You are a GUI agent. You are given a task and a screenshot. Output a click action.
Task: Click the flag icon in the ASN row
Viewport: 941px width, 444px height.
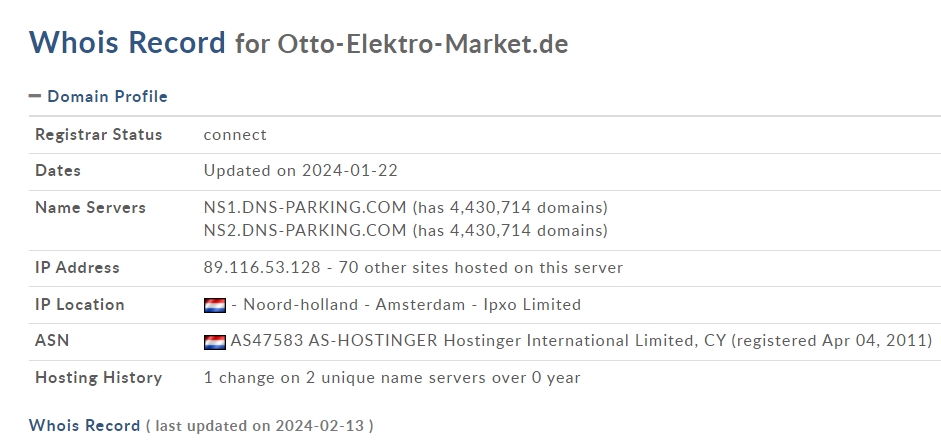(x=215, y=342)
